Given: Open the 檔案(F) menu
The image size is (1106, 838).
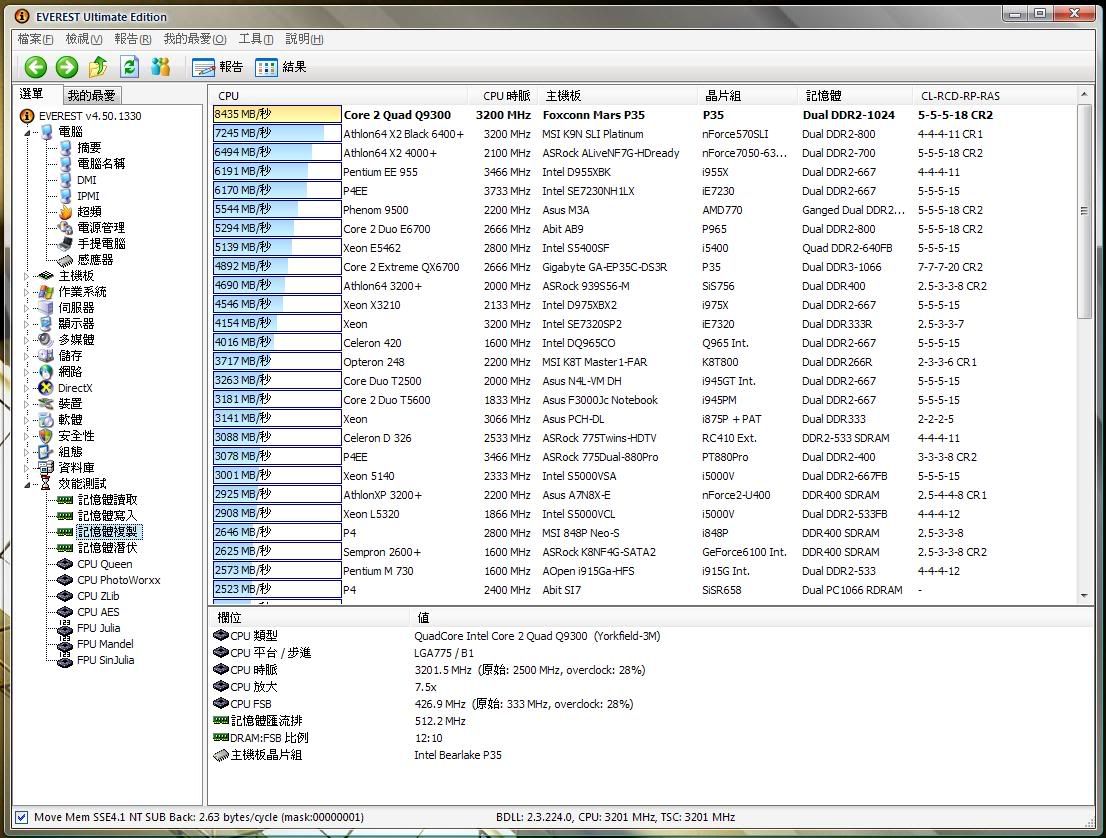Looking at the screenshot, I should coord(35,39).
